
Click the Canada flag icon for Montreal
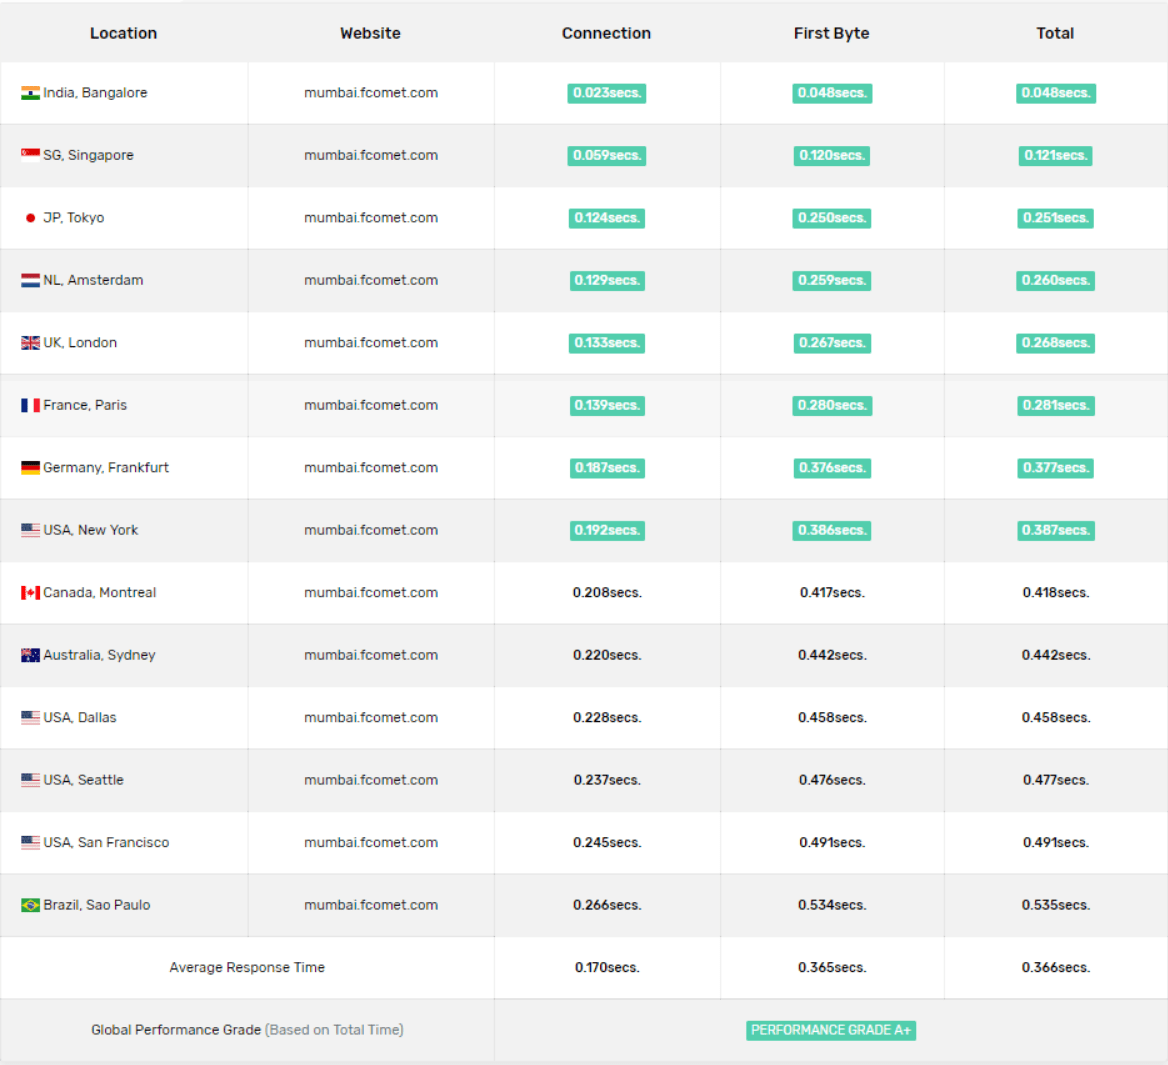[30, 593]
